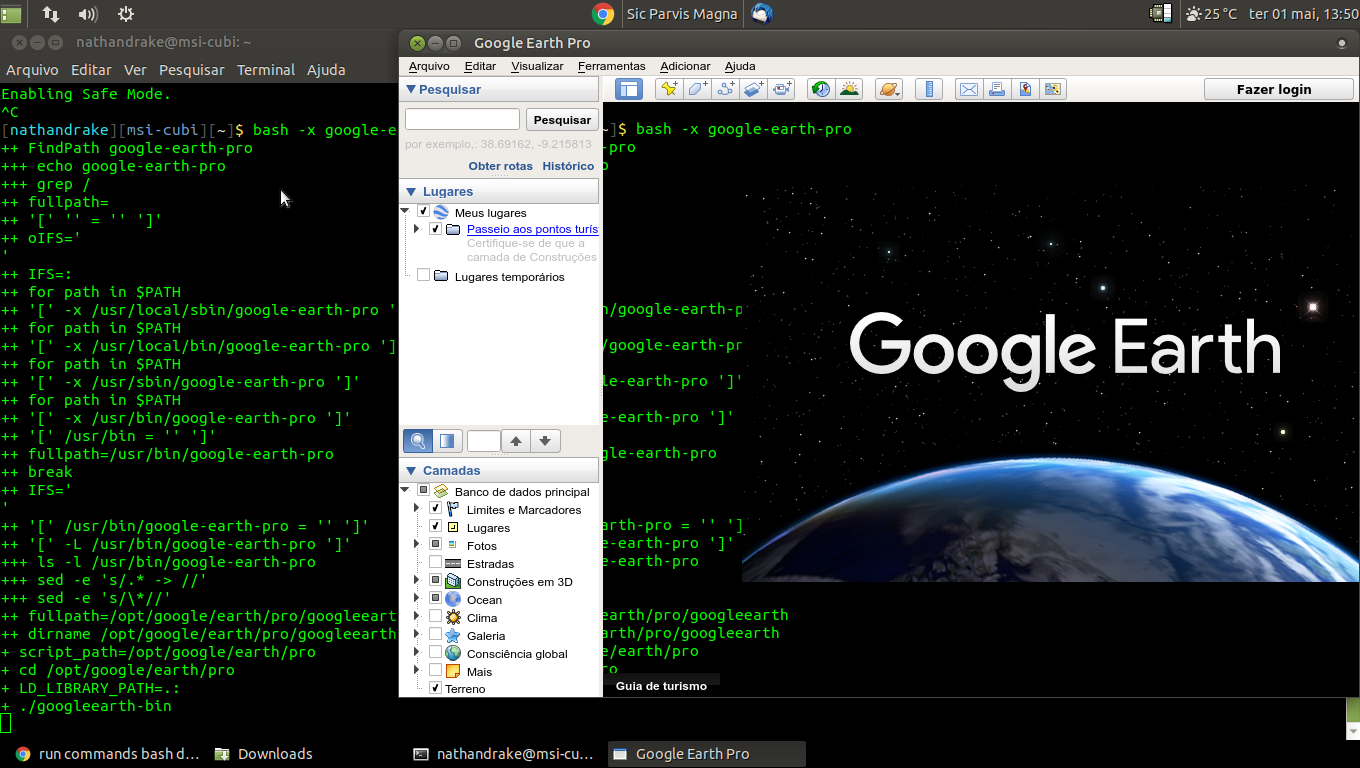Check the Lugares temporários checkbox
The width and height of the screenshot is (1360, 768).
423,276
